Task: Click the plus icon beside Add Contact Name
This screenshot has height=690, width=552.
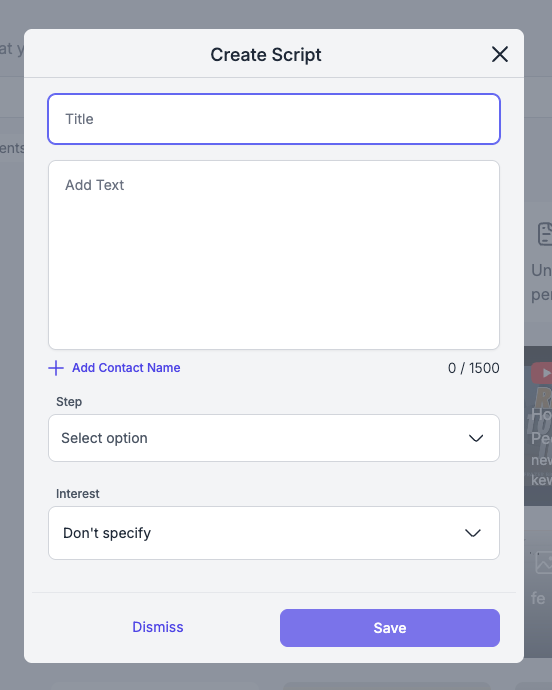Action: coord(56,368)
